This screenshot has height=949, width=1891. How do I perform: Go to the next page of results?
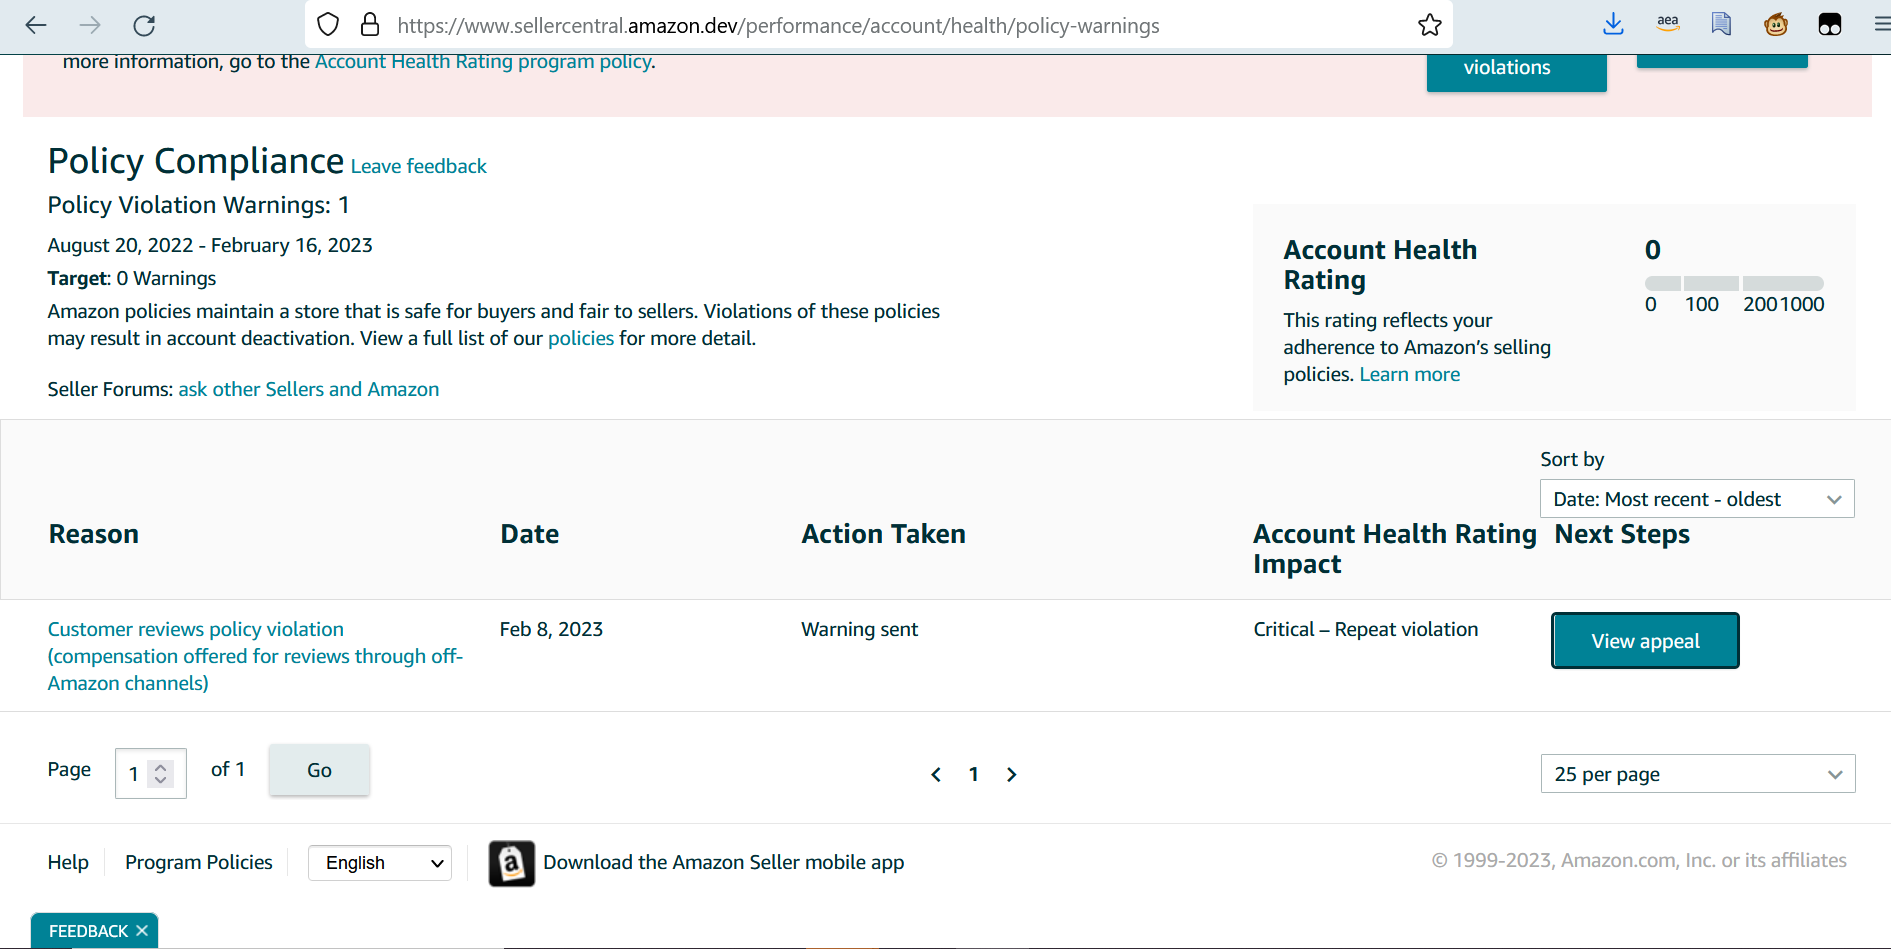coord(1012,775)
